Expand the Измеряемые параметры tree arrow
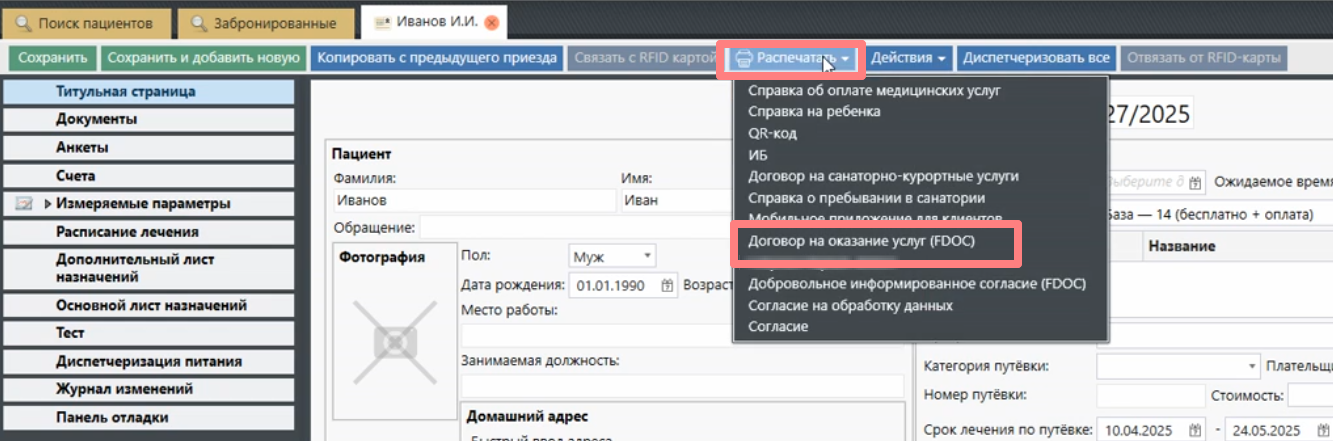 click(x=47, y=204)
